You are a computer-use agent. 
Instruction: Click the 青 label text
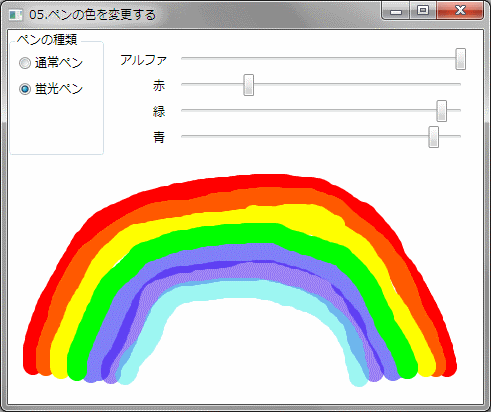pos(159,137)
